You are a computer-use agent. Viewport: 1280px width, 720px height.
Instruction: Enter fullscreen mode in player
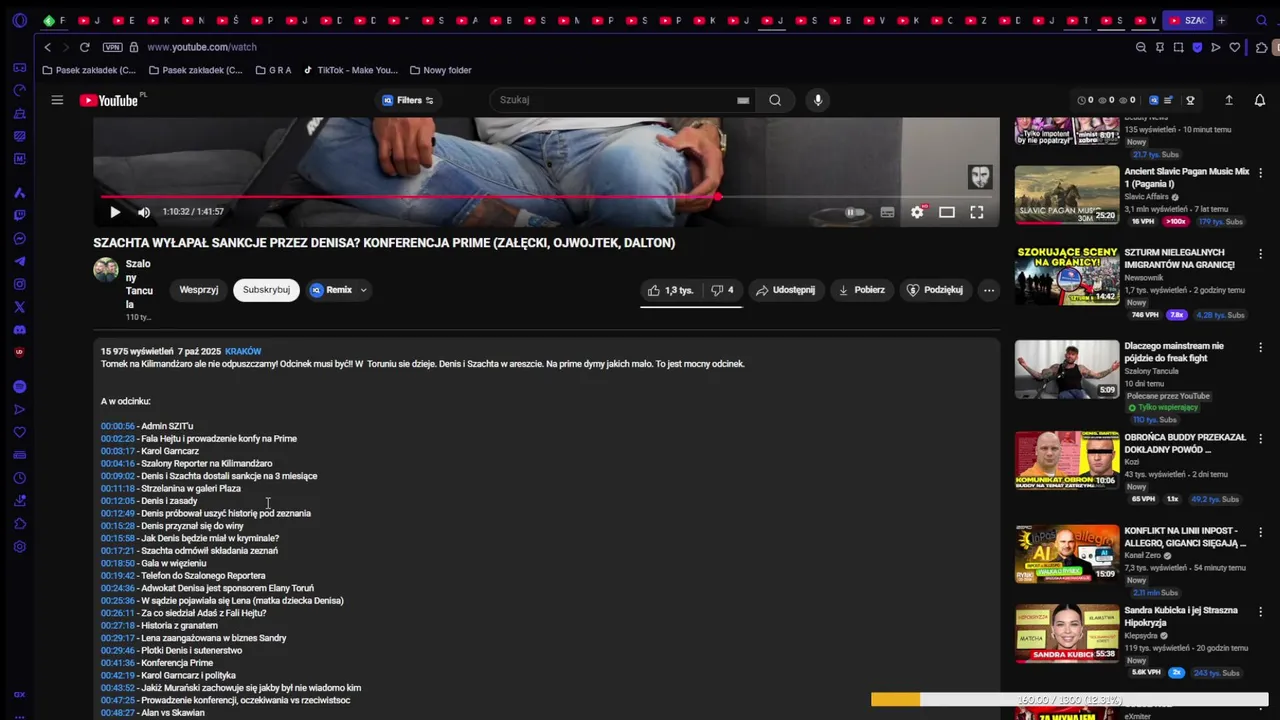point(977,212)
